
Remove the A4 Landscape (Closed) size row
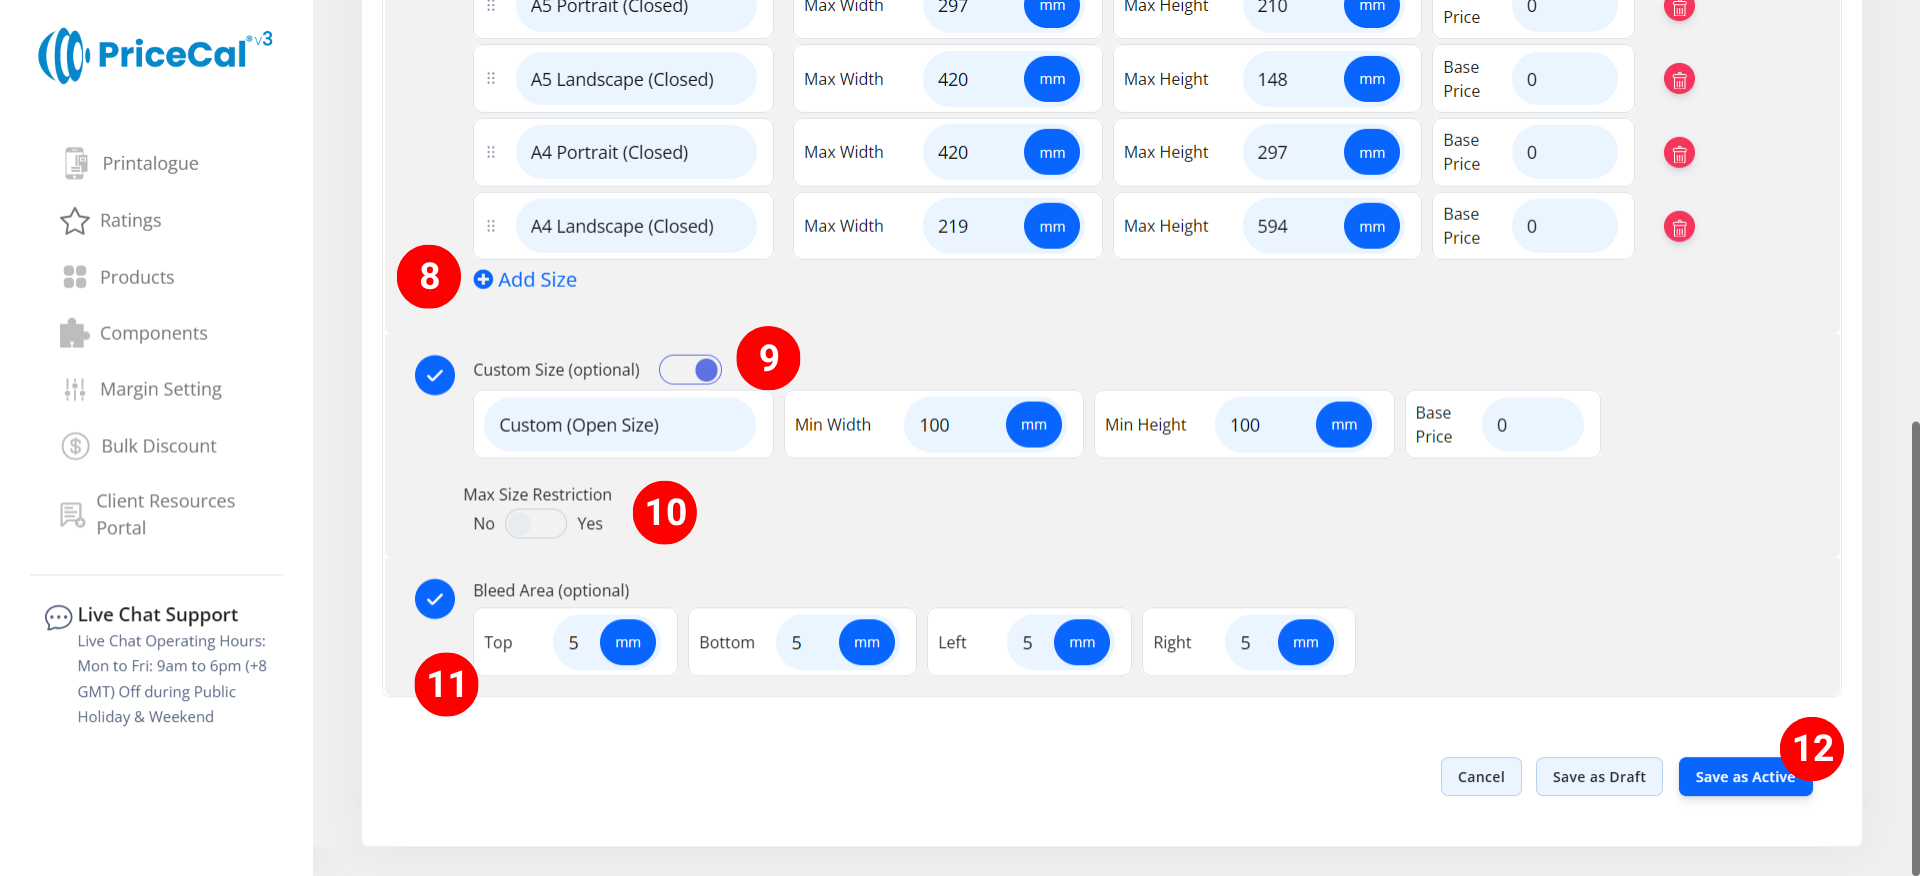click(1679, 227)
